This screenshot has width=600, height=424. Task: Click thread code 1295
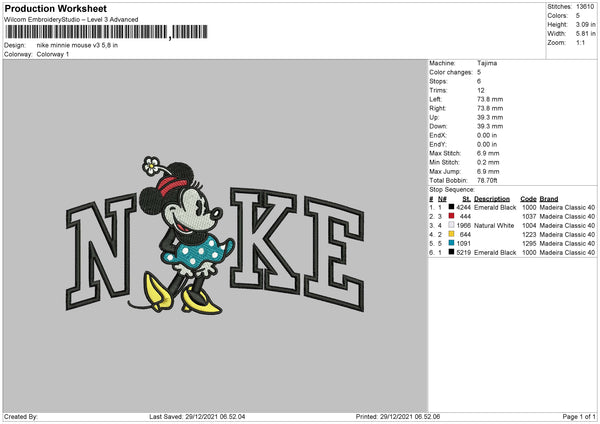(x=529, y=243)
